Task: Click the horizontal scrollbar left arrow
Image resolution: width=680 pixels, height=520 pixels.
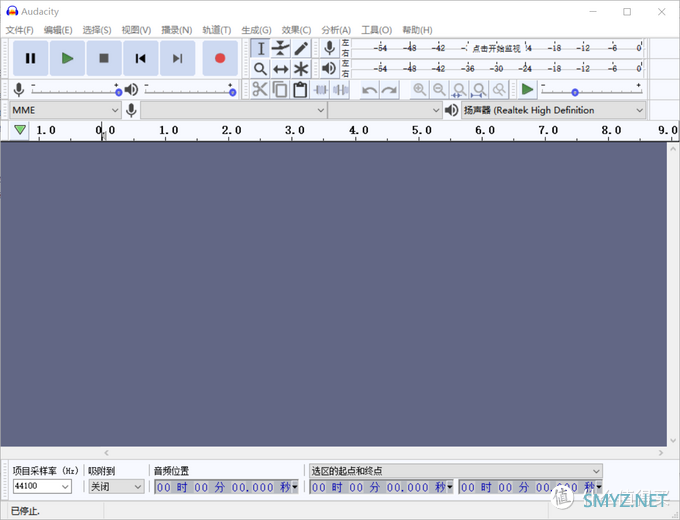Action: point(107,453)
